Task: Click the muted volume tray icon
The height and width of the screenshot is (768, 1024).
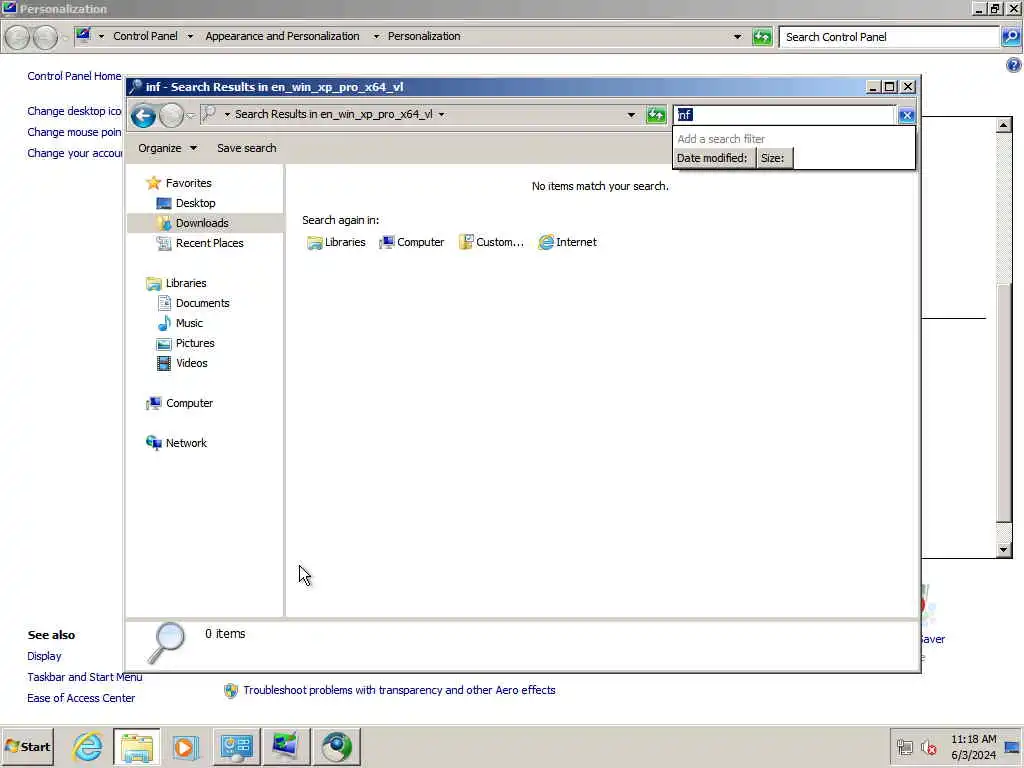Action: (x=929, y=747)
